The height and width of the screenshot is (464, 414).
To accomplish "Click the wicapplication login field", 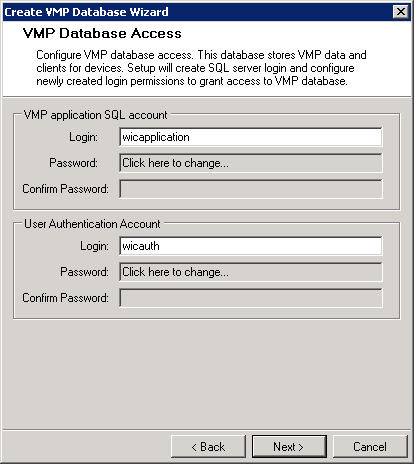I will pos(251,137).
